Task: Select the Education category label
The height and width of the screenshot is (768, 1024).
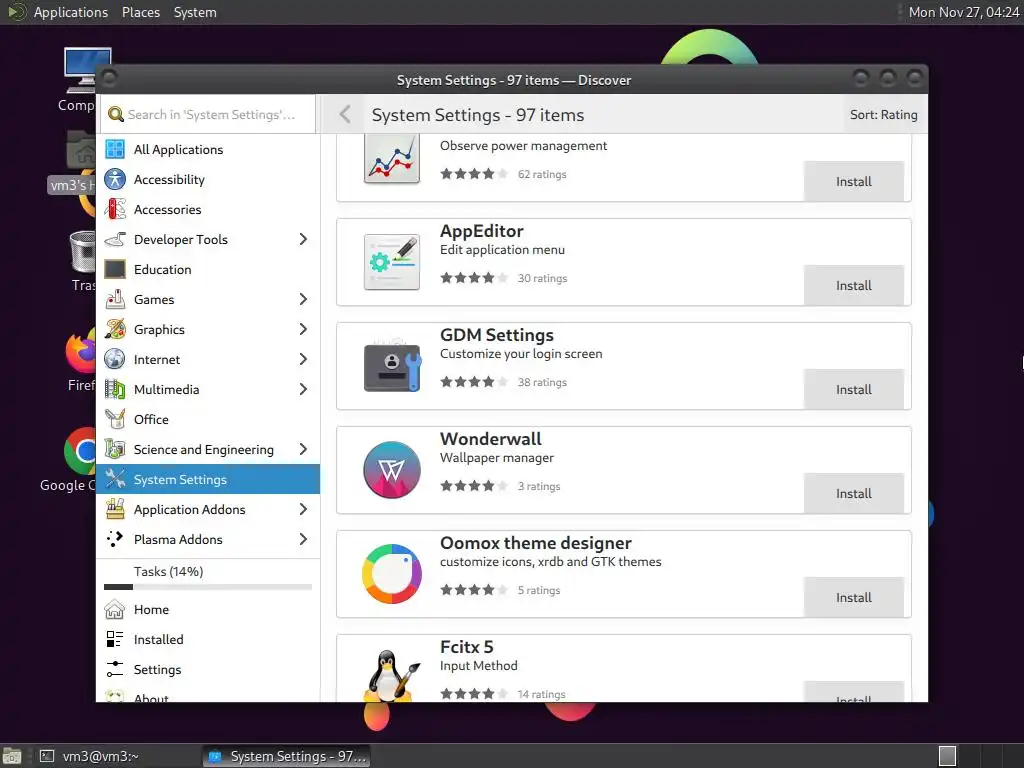Action: tap(163, 269)
